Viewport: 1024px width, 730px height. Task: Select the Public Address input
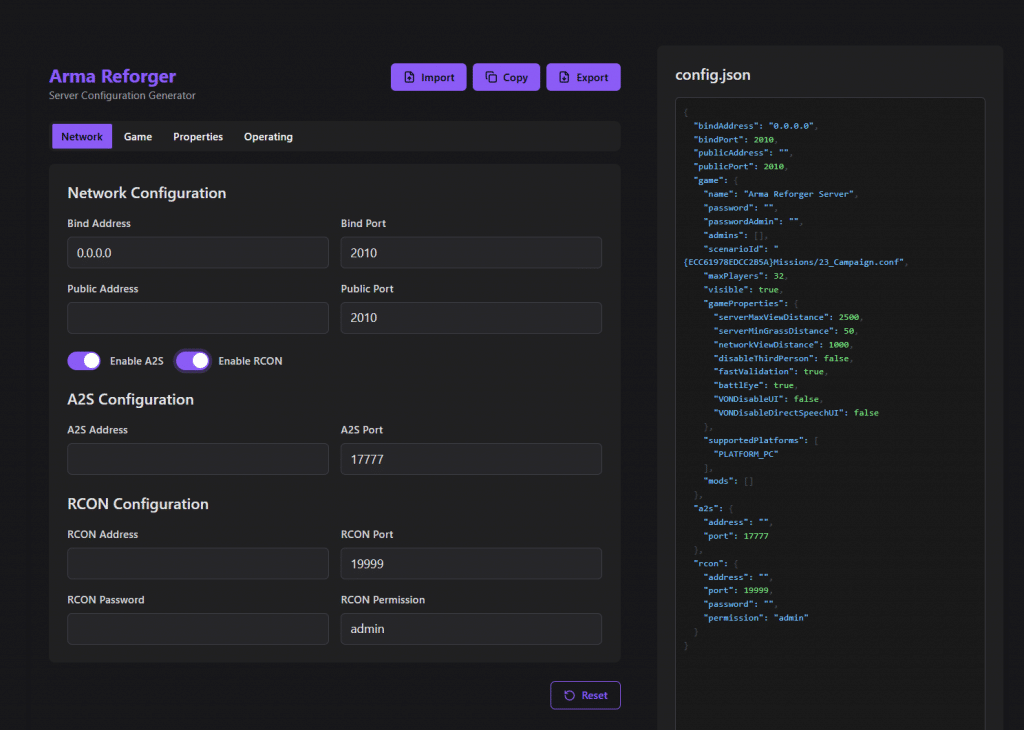point(197,317)
